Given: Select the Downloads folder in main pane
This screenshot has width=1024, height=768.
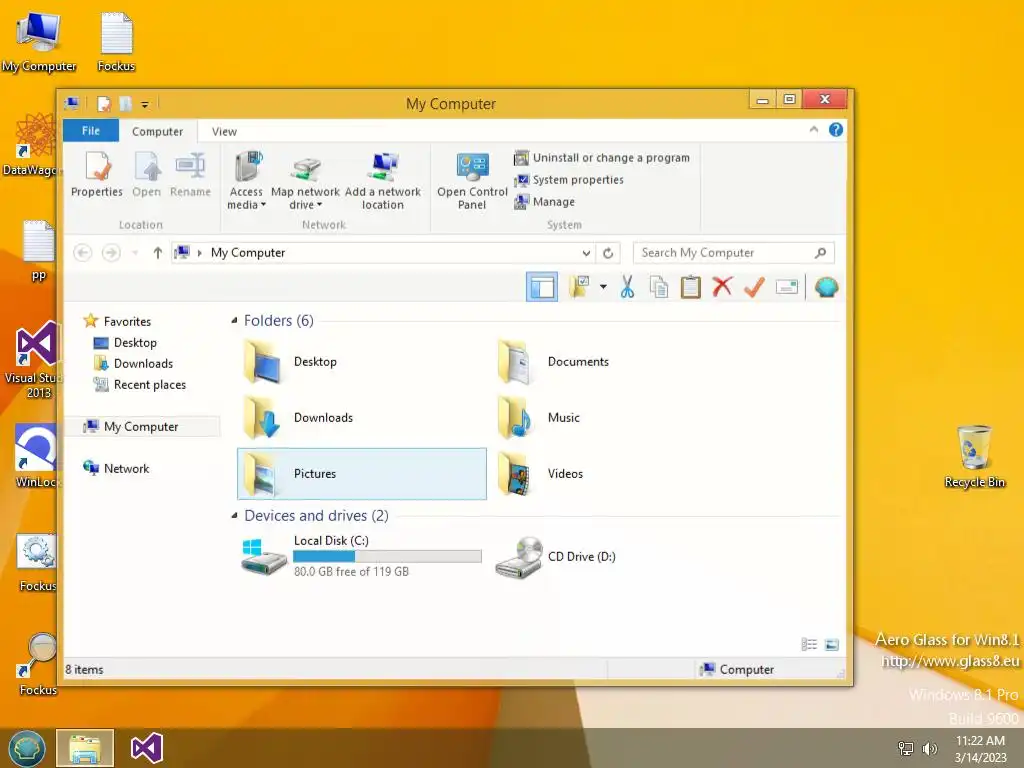Looking at the screenshot, I should click(x=362, y=418).
